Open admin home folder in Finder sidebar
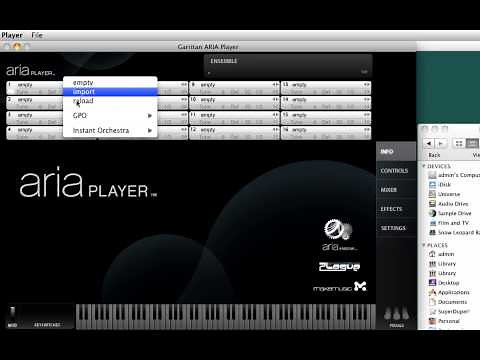480x360 pixels. [x=442, y=254]
